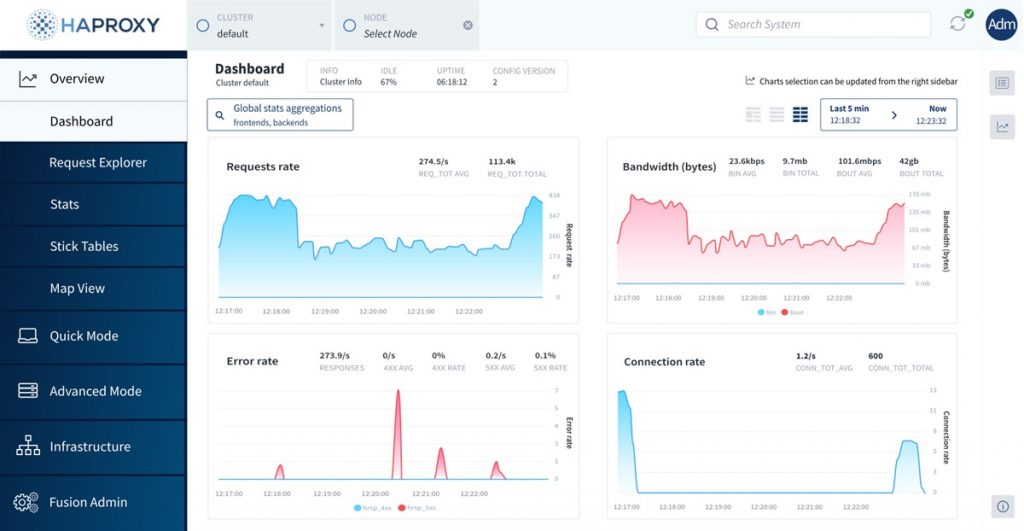Toggle the bin series in Bandwidth legend
Viewport: 1024px width, 531px height.
766,312
